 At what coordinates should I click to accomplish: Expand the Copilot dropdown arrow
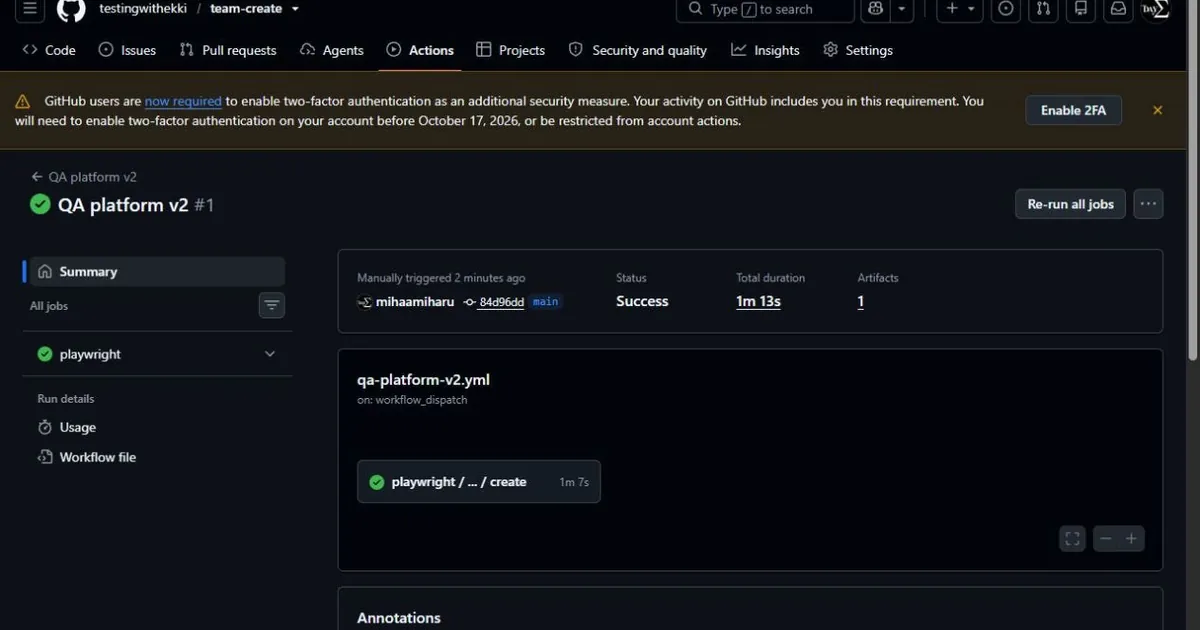(902, 9)
